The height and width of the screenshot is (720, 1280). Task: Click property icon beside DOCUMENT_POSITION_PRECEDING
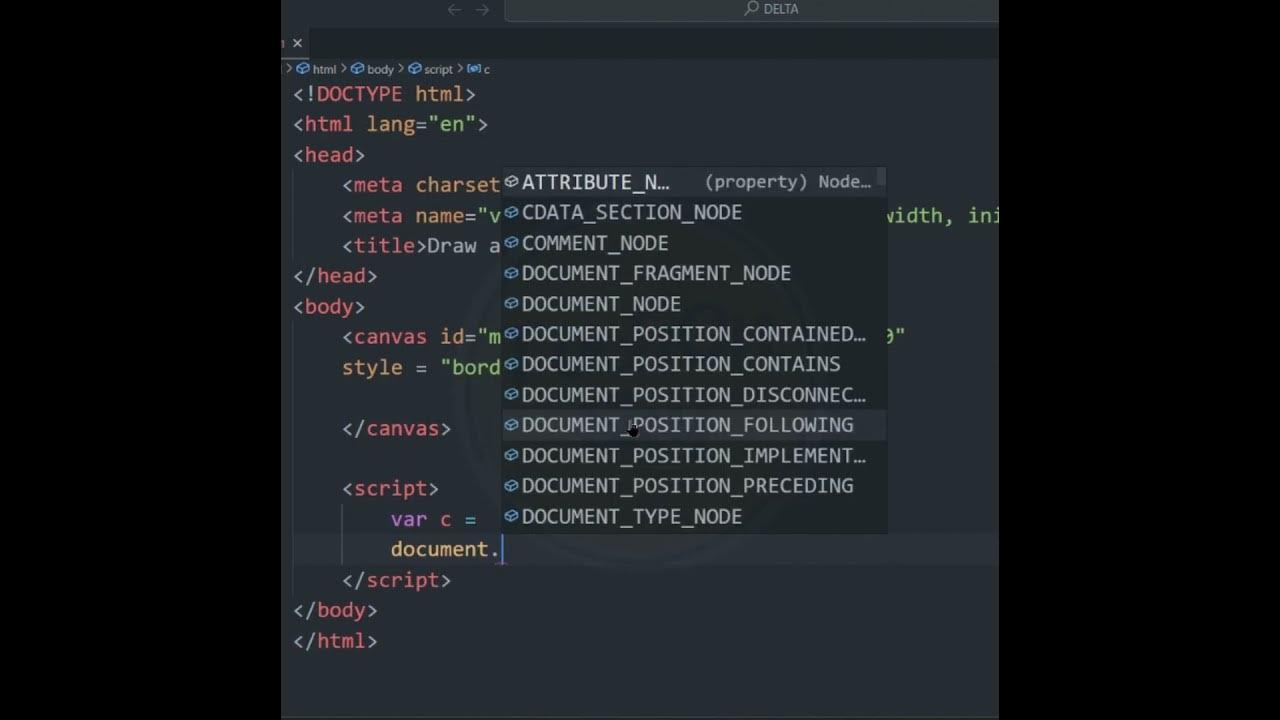point(511,486)
